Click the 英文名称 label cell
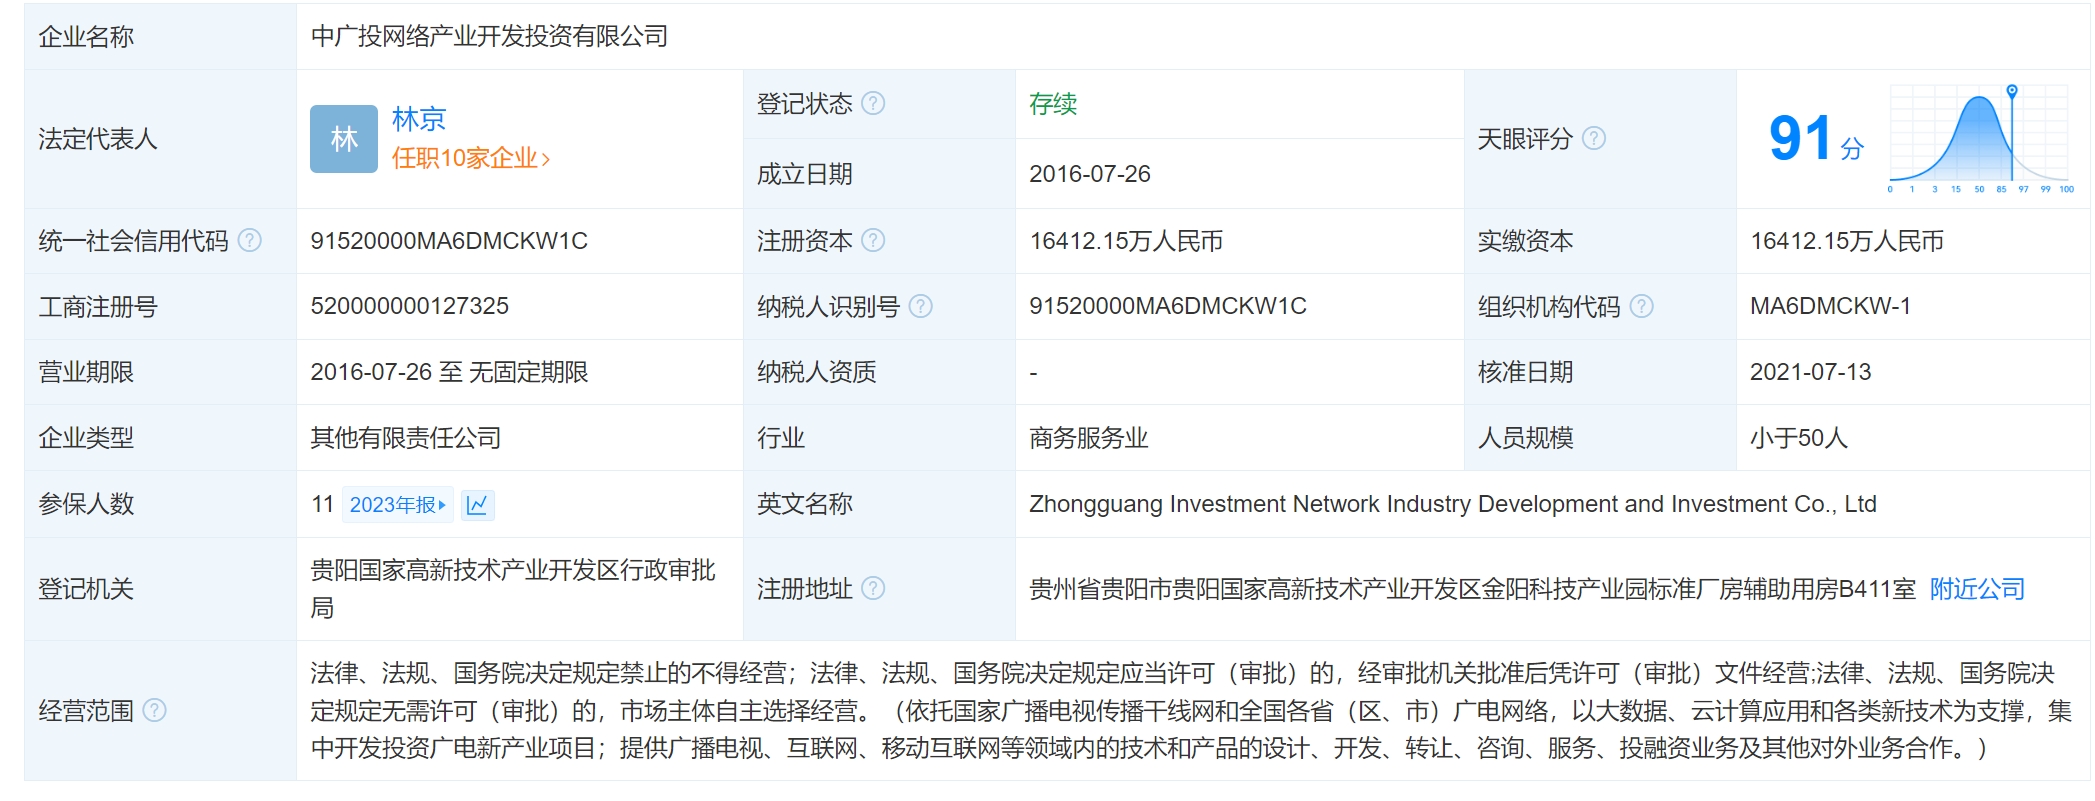 879,504
